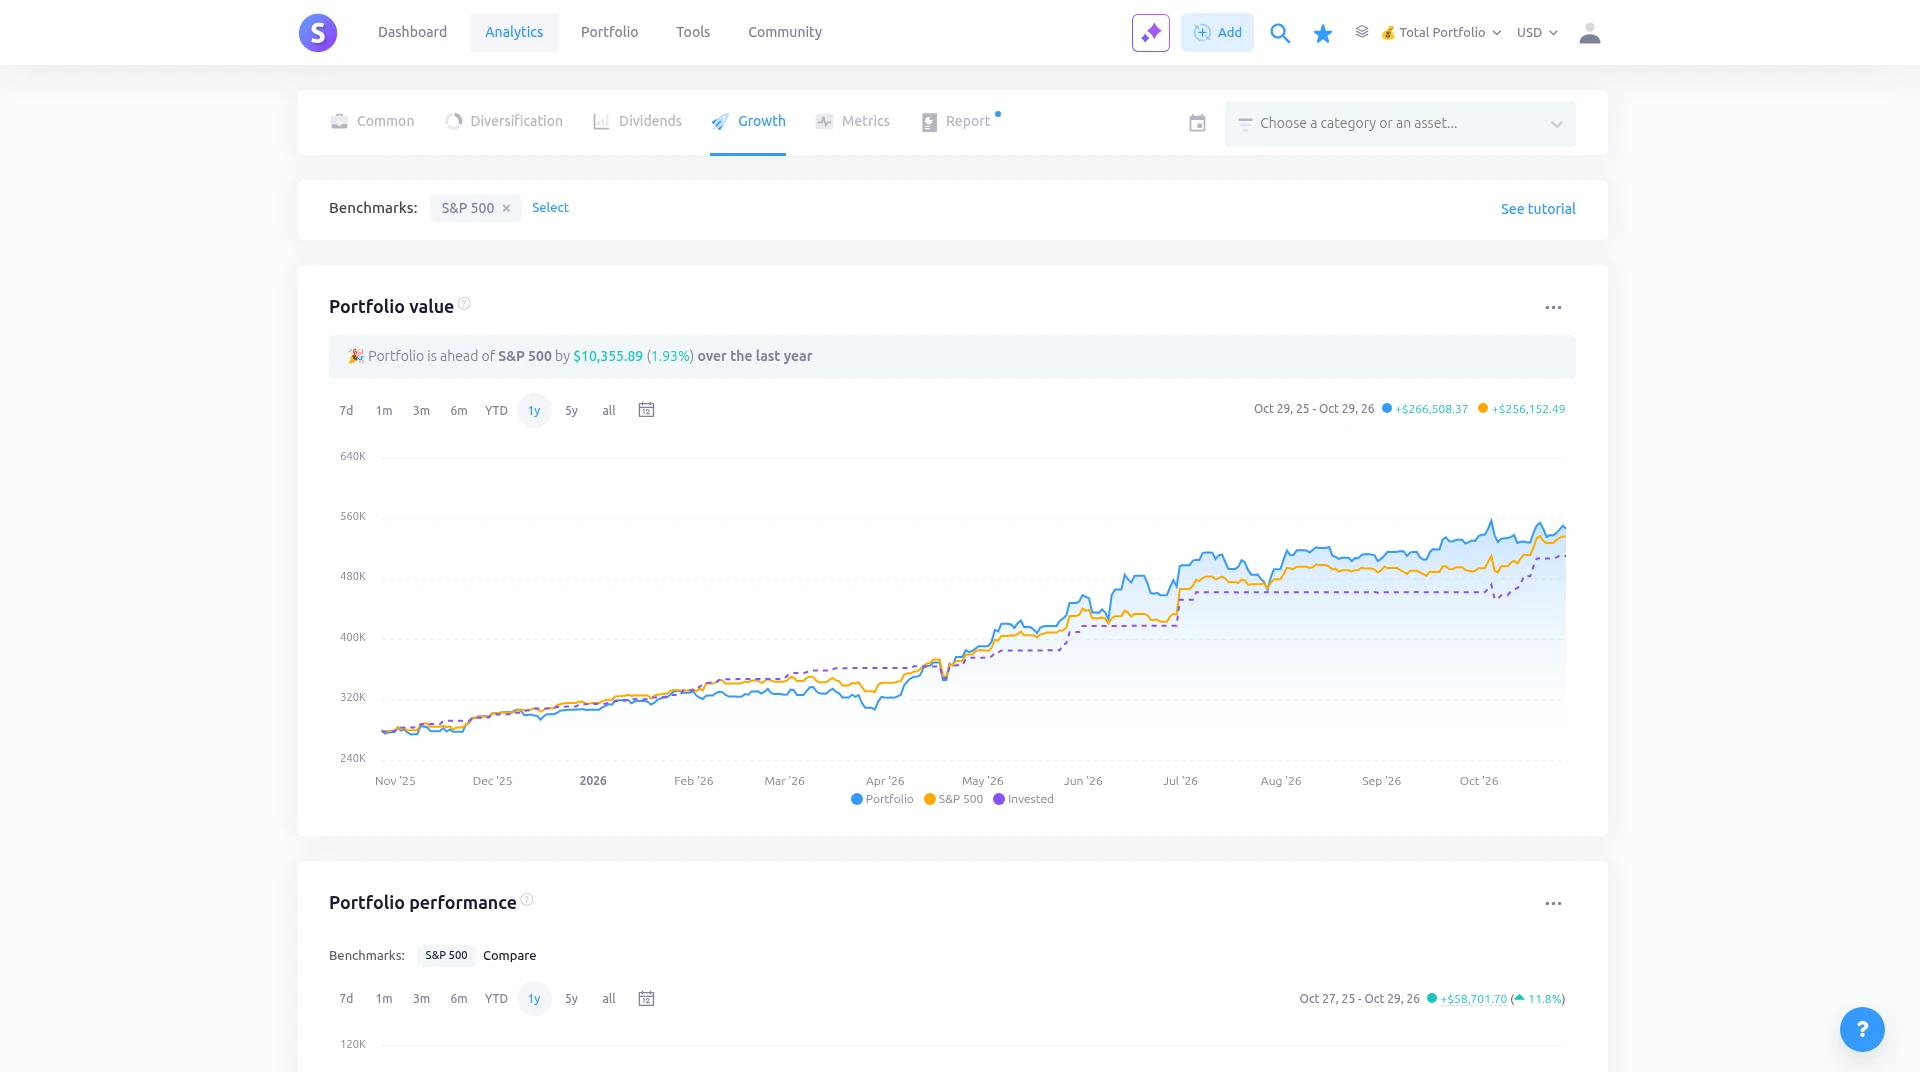Open the calendar icon beside category filter
The width and height of the screenshot is (1920, 1072).
[1197, 123]
